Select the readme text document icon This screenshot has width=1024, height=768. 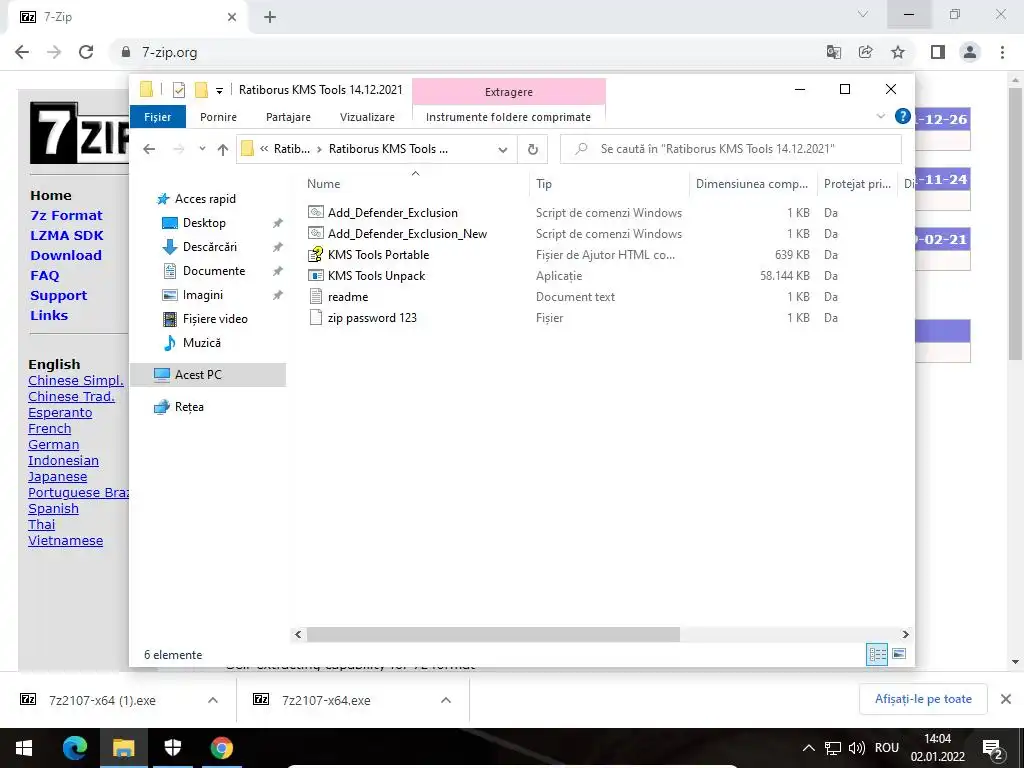click(x=315, y=296)
